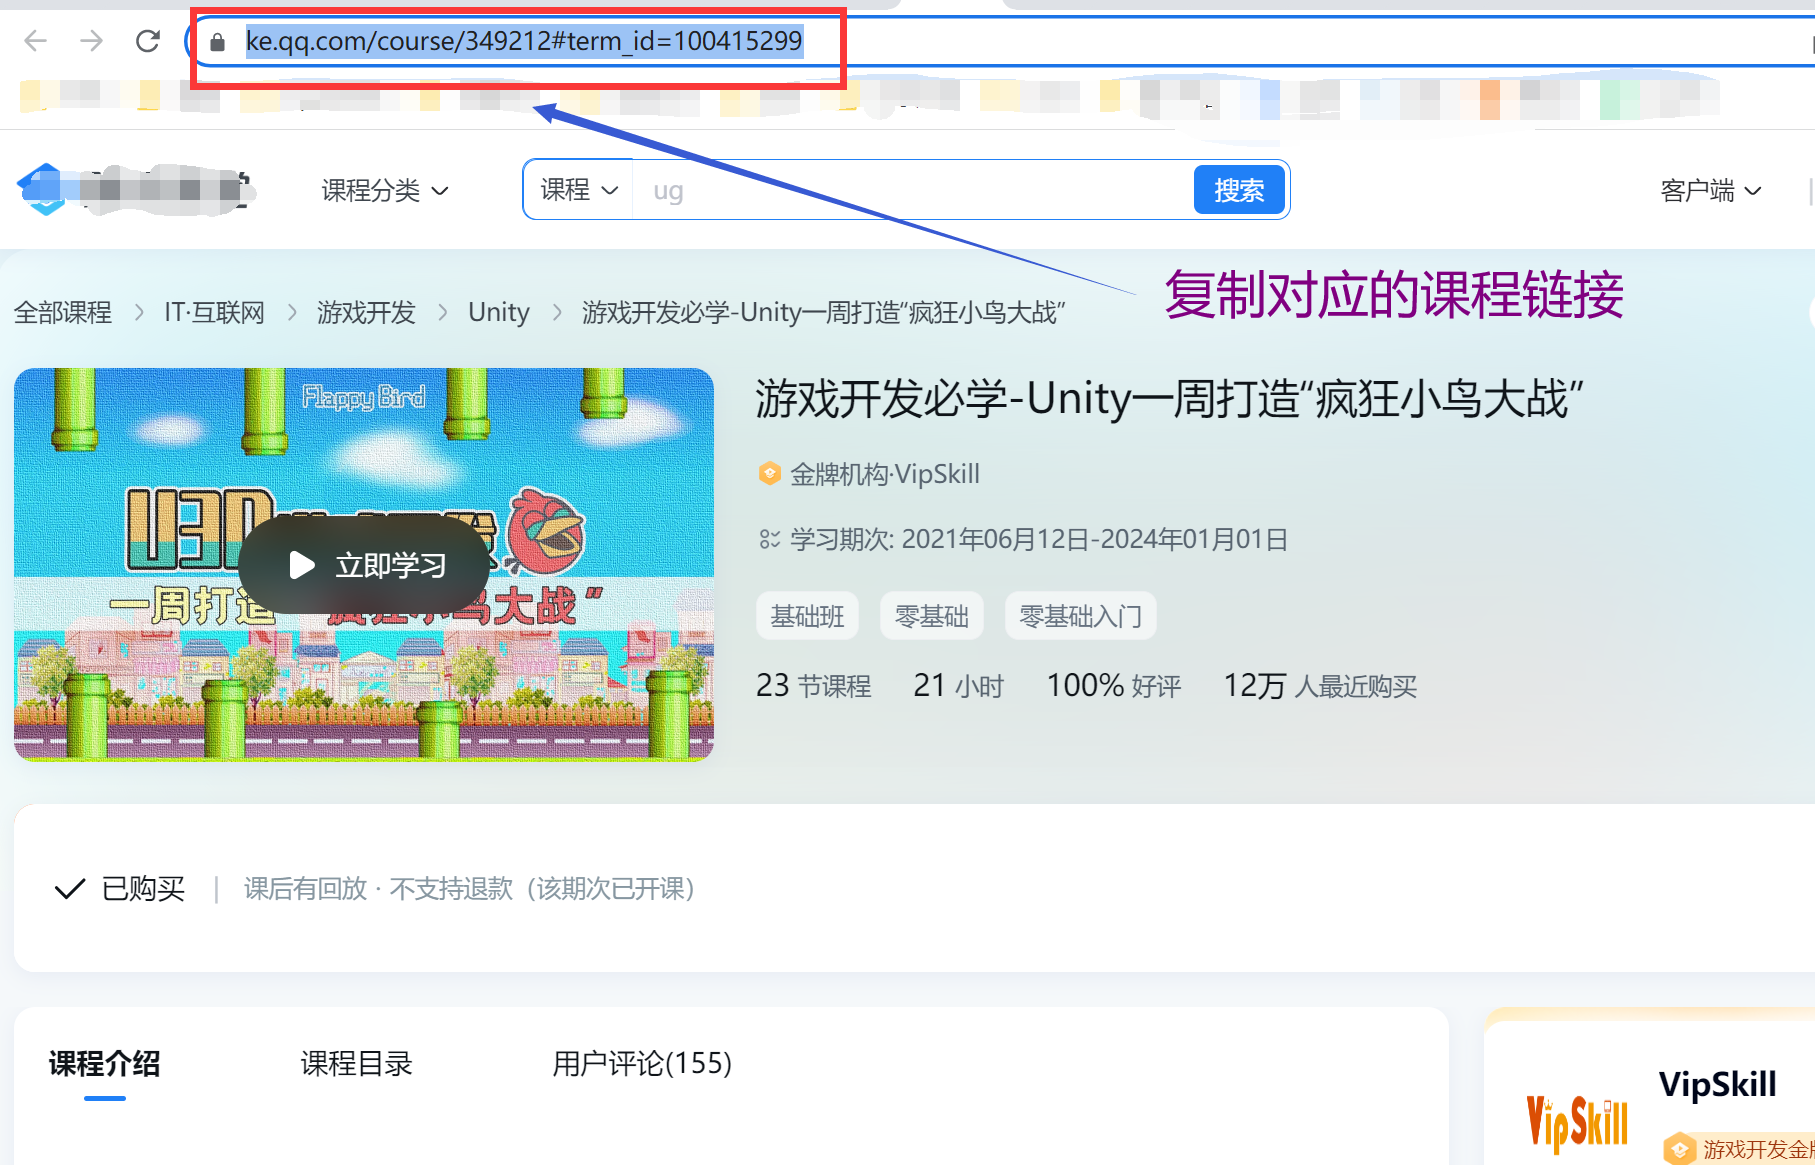Image resolution: width=1815 pixels, height=1165 pixels.
Task: Click the browser forward arrow
Action: click(x=91, y=41)
